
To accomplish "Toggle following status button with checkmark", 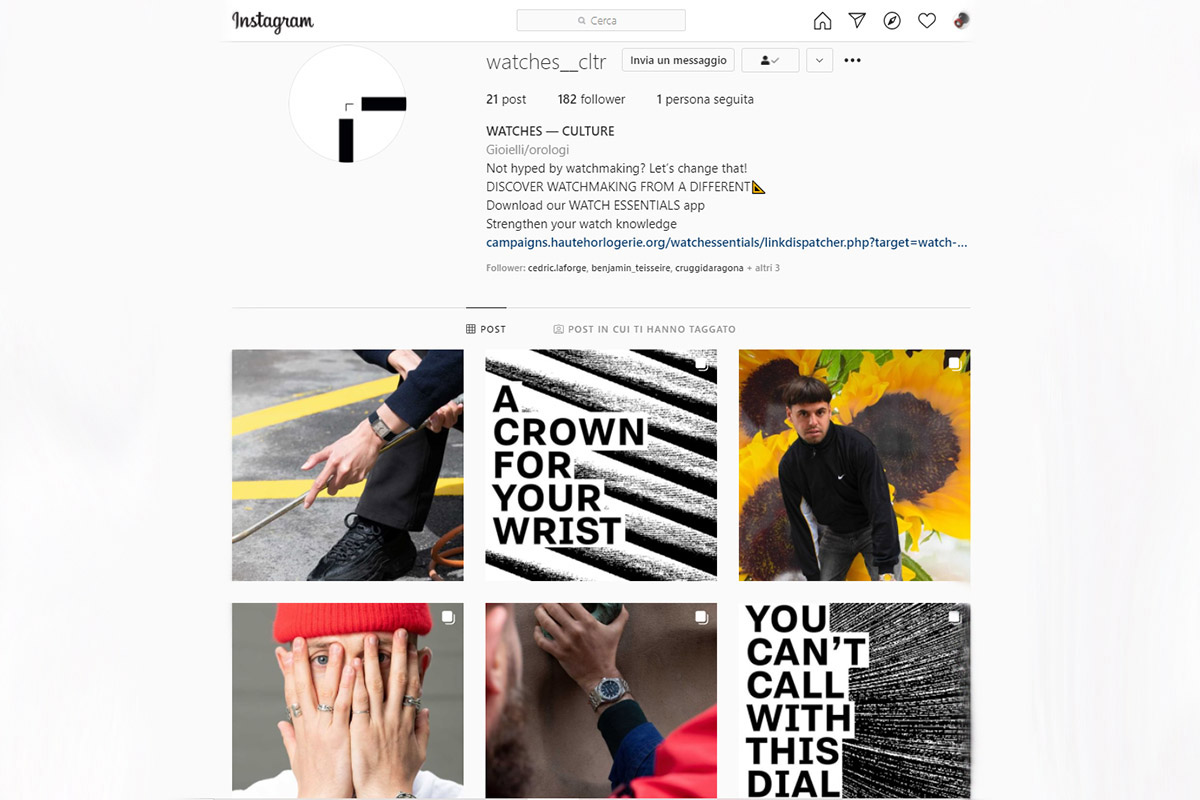I will [770, 60].
